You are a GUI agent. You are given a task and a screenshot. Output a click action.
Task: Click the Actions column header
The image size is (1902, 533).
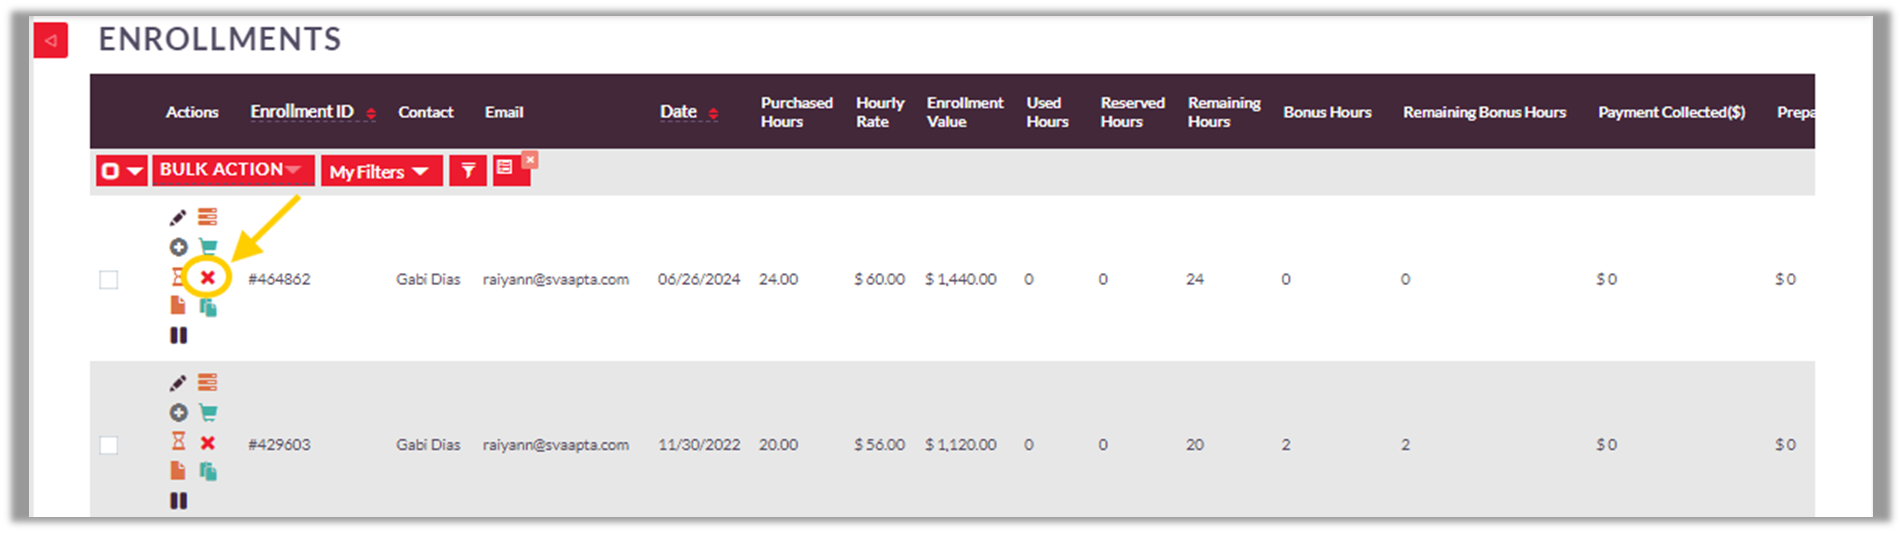pos(192,112)
